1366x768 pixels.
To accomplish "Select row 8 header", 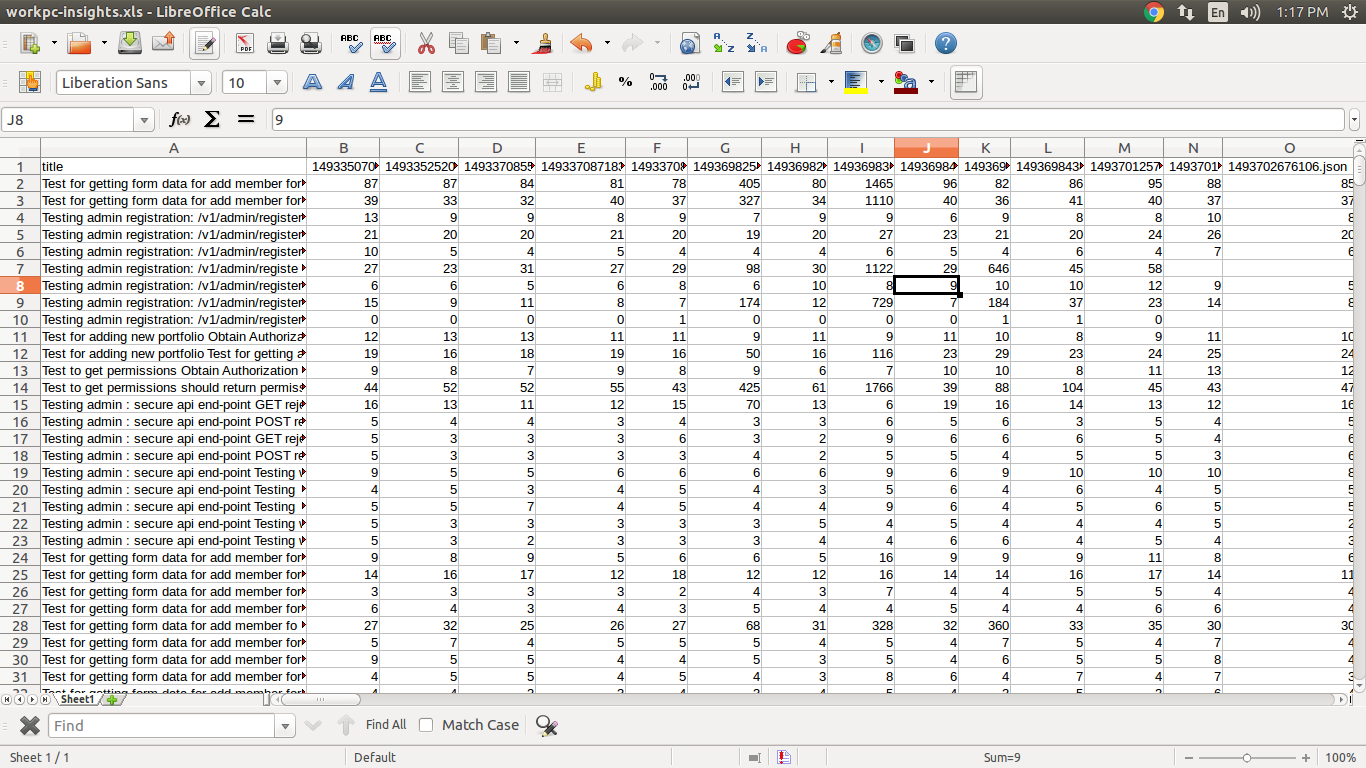I will tap(20, 285).
